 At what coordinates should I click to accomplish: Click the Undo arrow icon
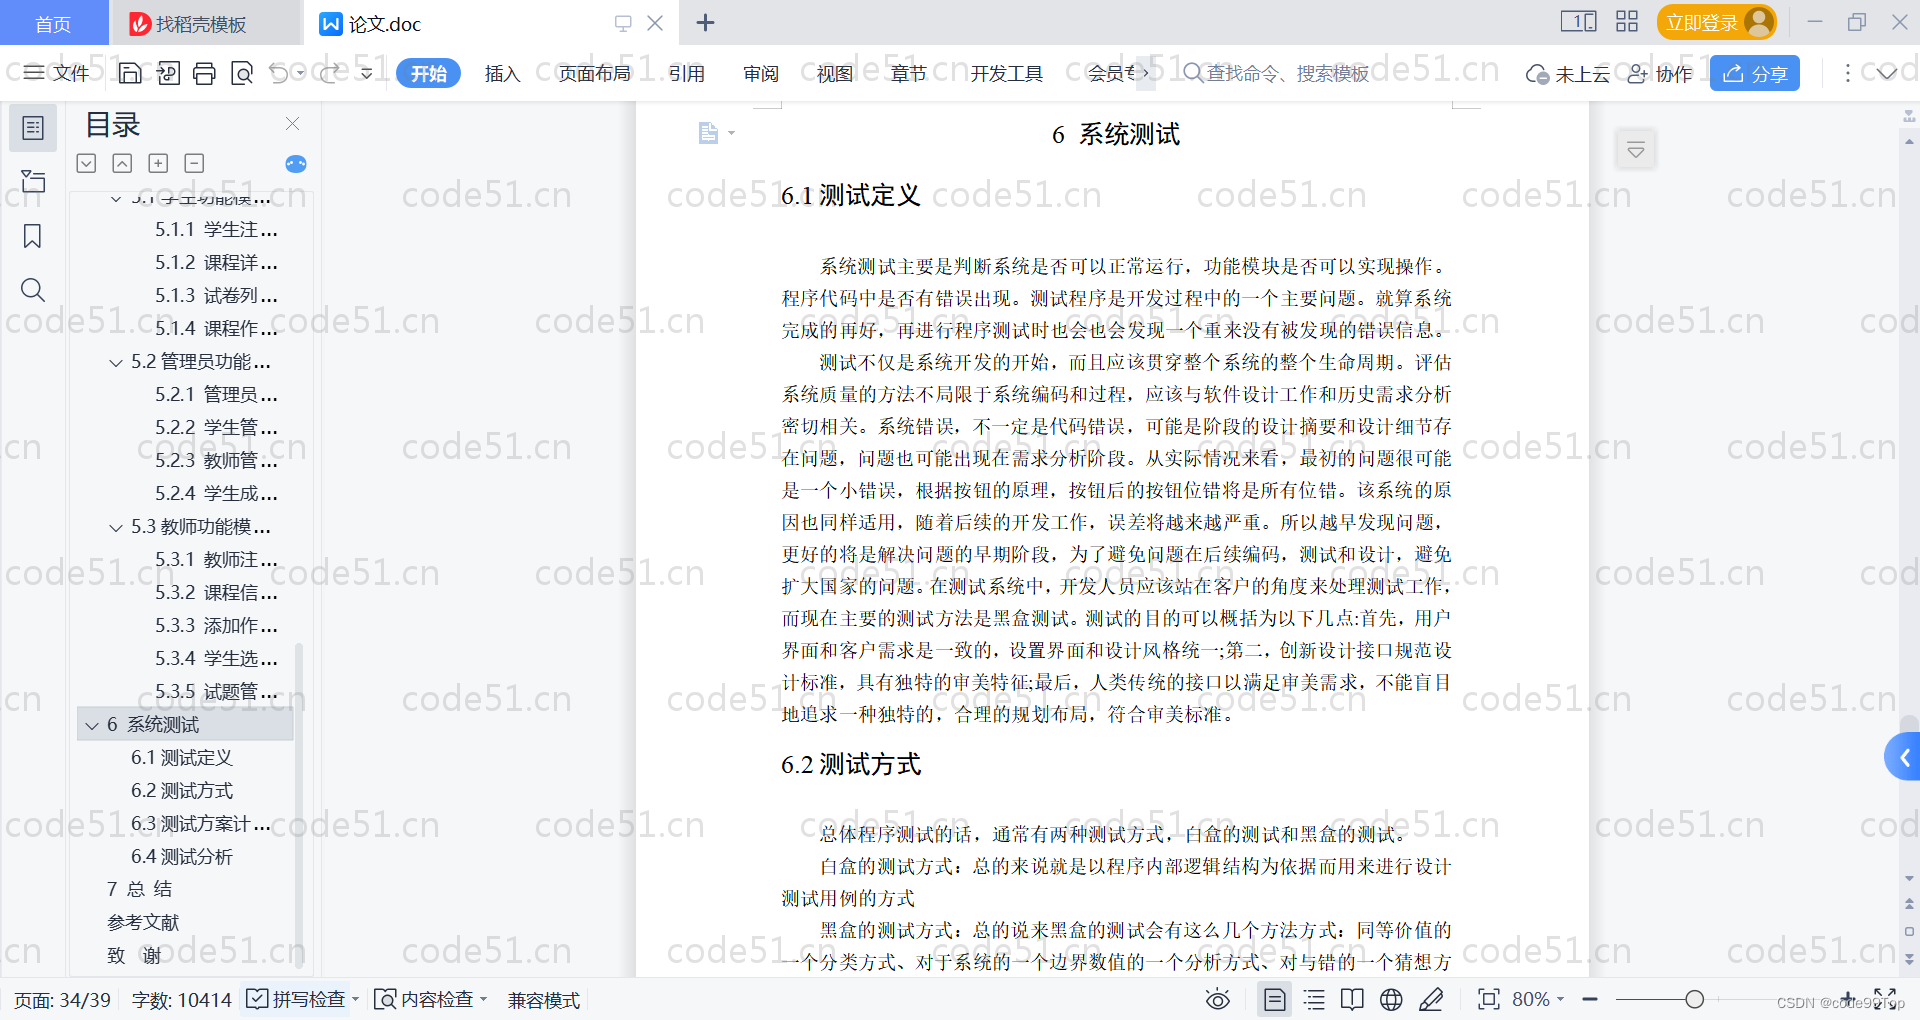279,73
